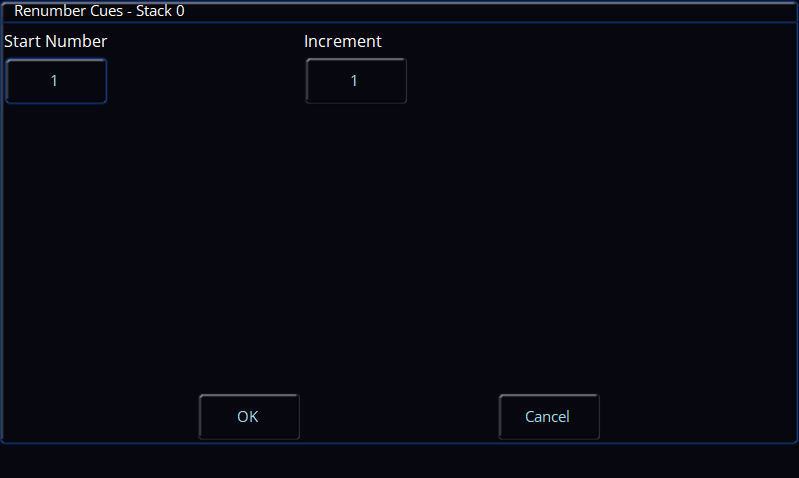Confirm renumbering with OK
Viewport: 799px width, 478px height.
pyautogui.click(x=249, y=416)
